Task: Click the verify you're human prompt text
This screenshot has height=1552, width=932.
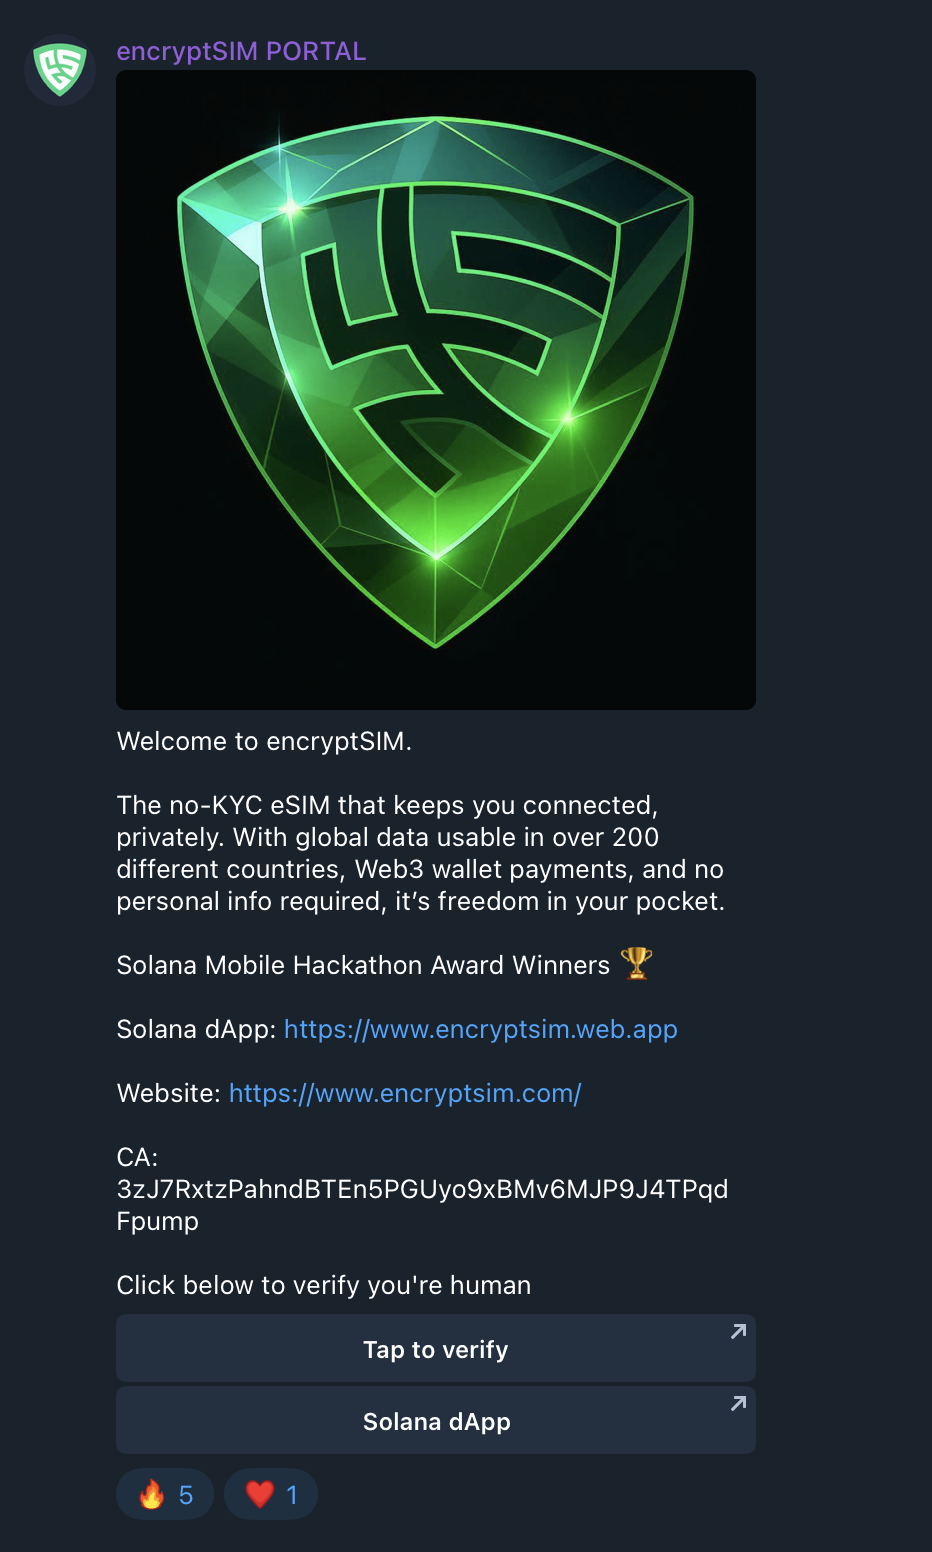Action: [324, 1285]
